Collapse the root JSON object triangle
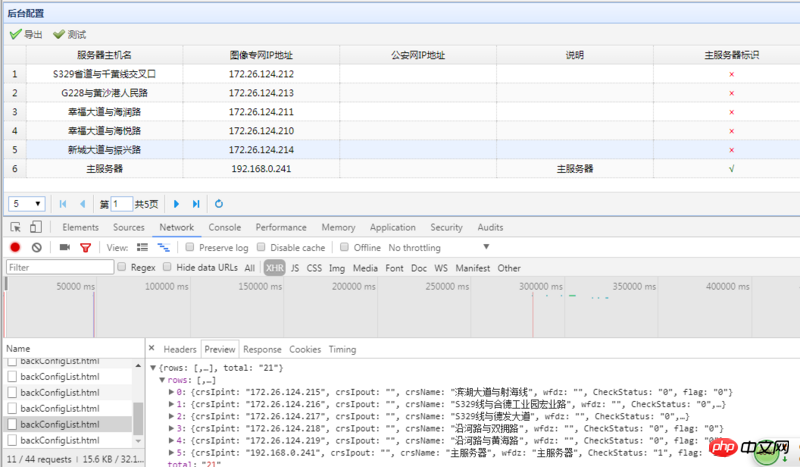This screenshot has height=467, width=800. click(153, 367)
